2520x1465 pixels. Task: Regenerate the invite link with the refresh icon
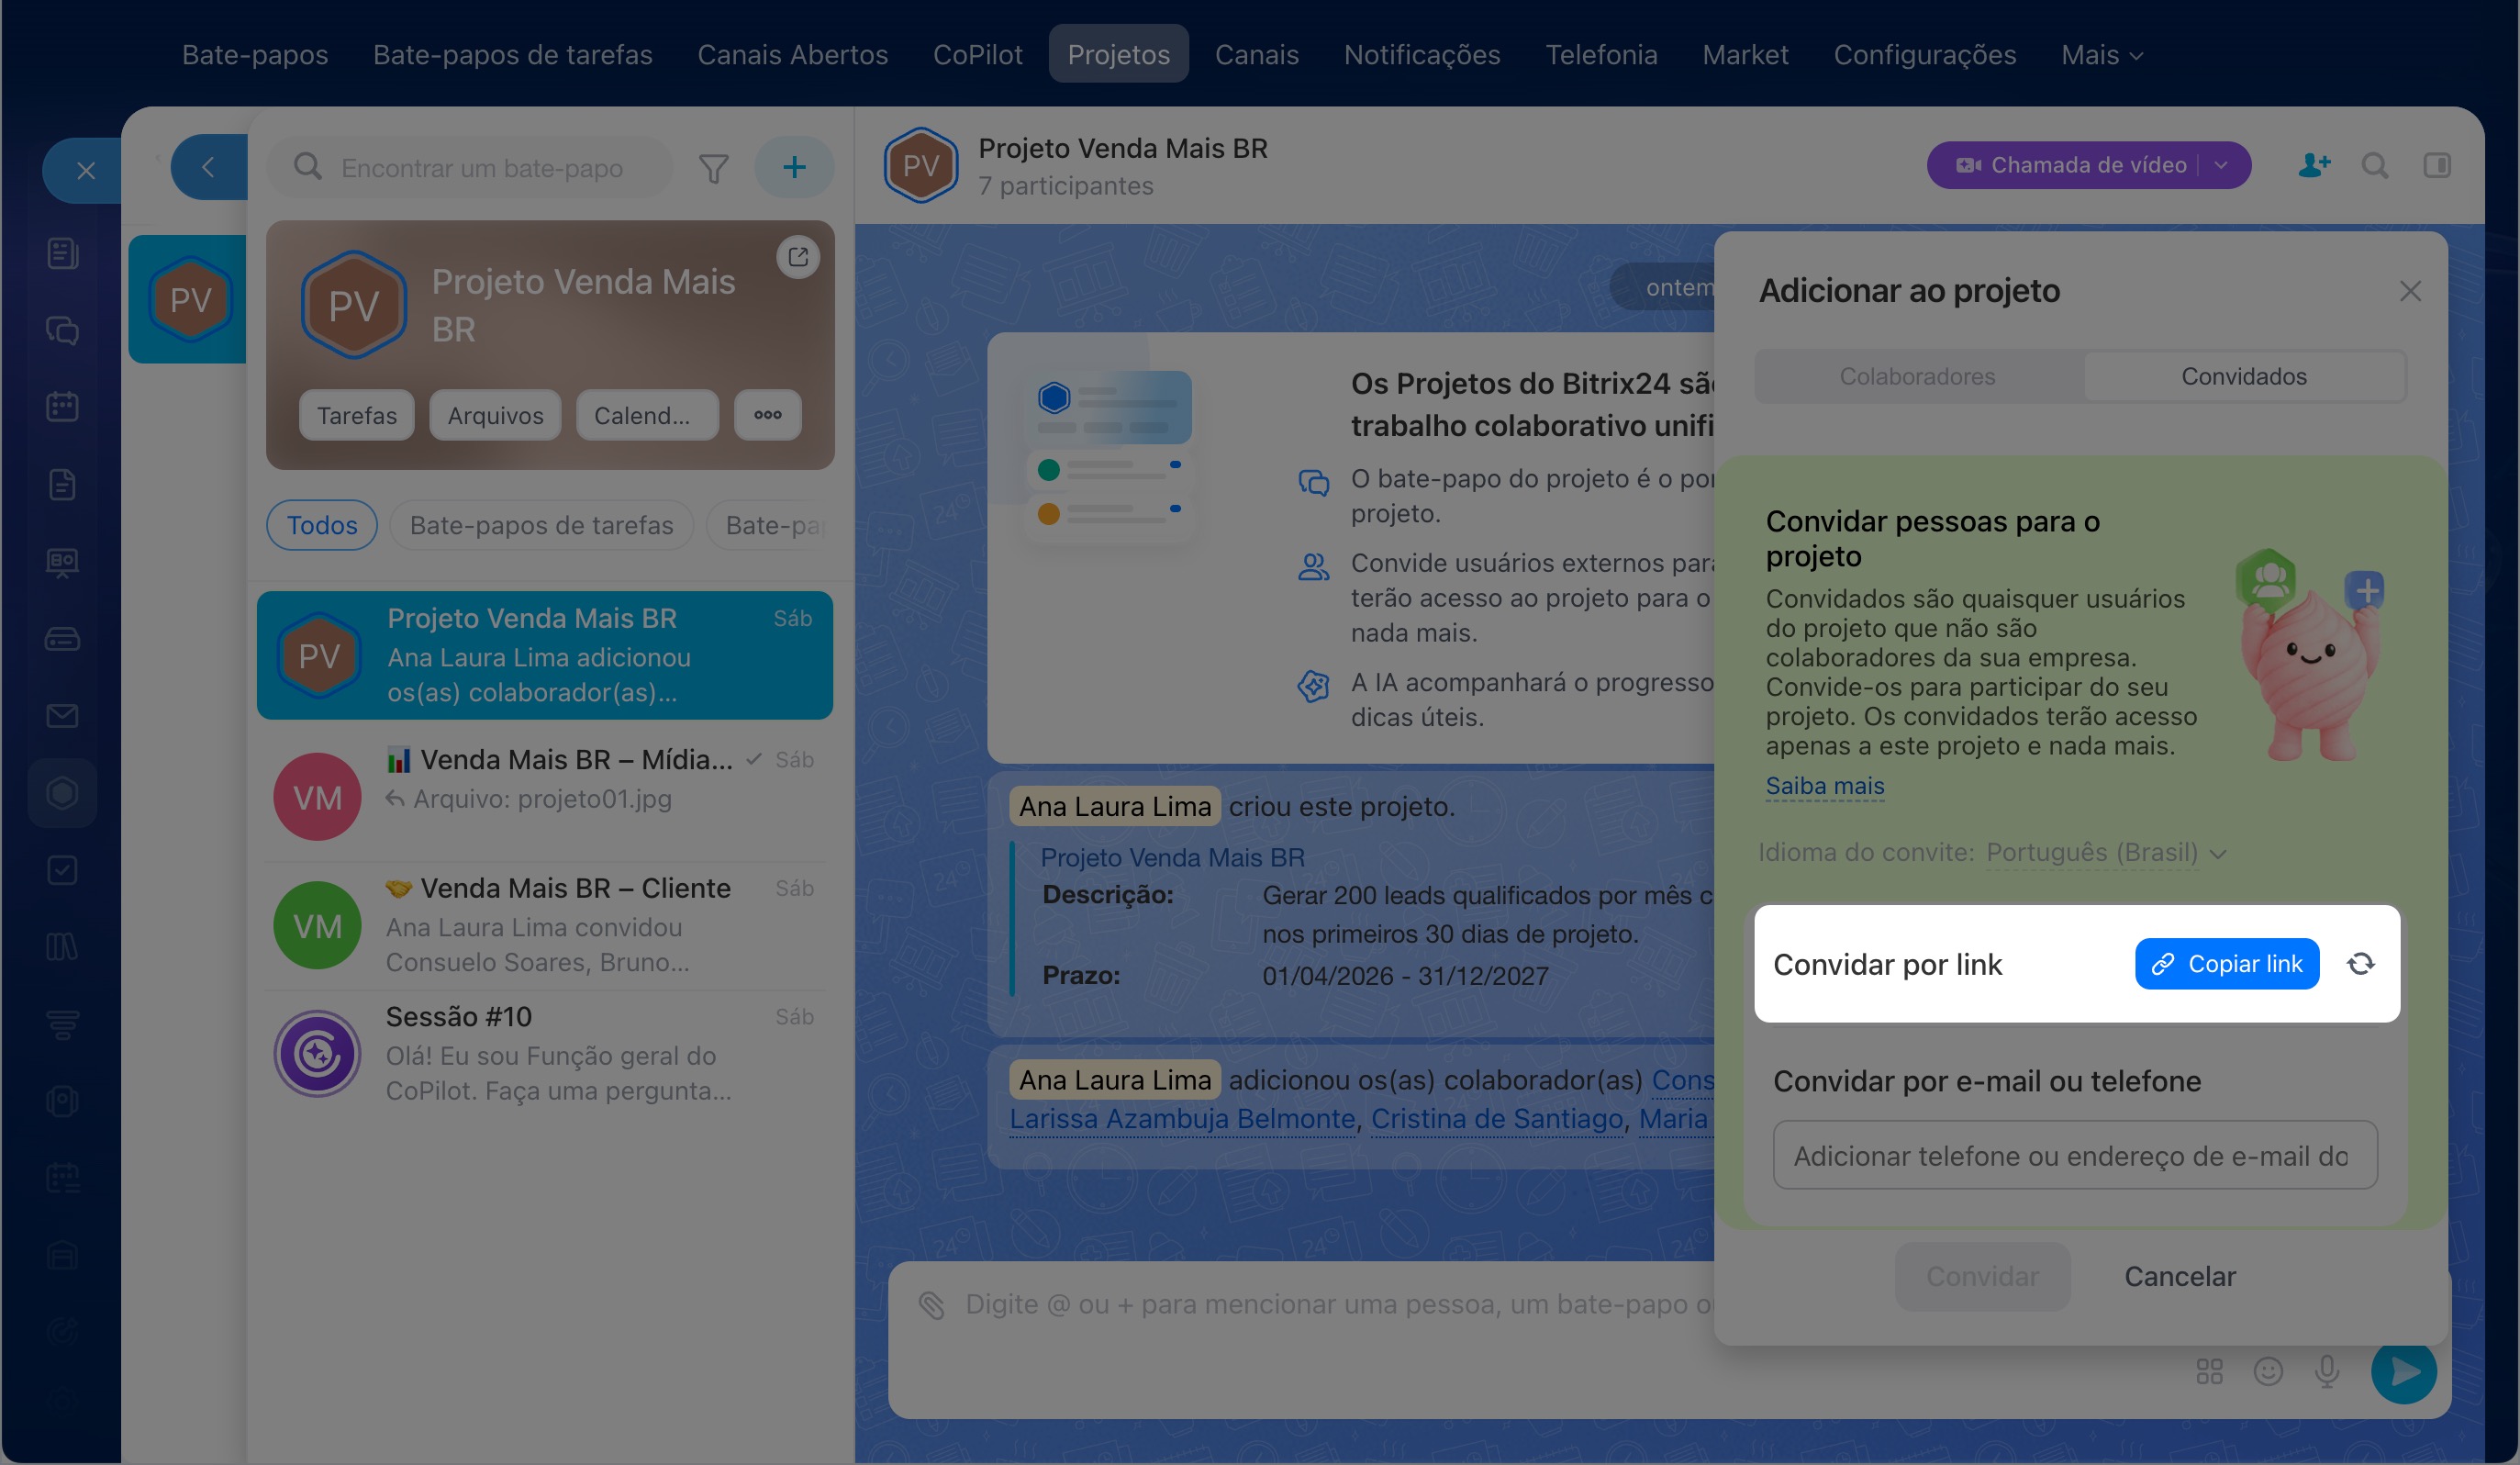point(2361,963)
